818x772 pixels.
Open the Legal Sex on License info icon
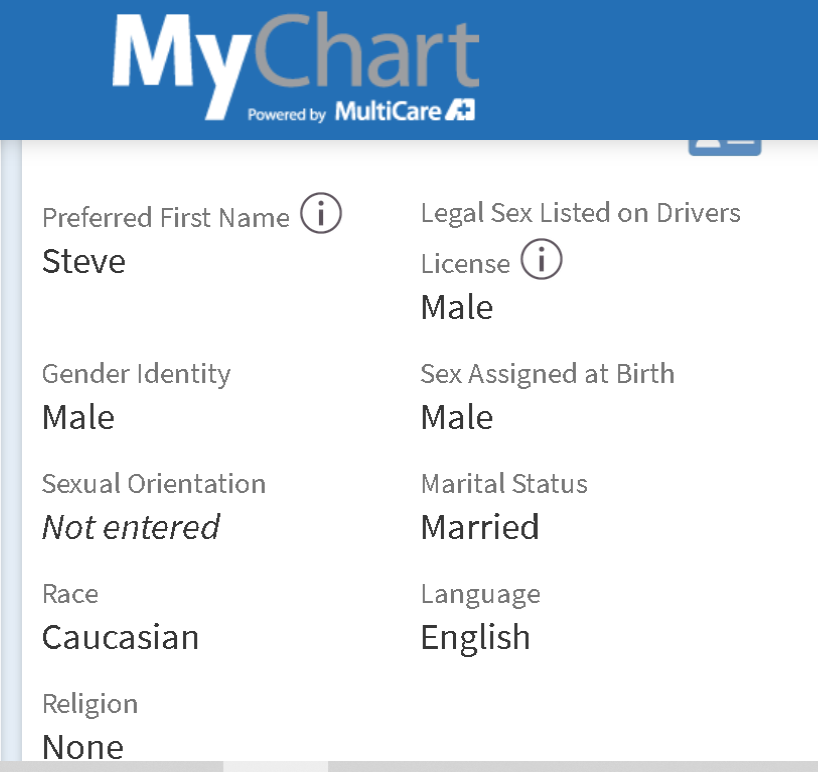[542, 261]
